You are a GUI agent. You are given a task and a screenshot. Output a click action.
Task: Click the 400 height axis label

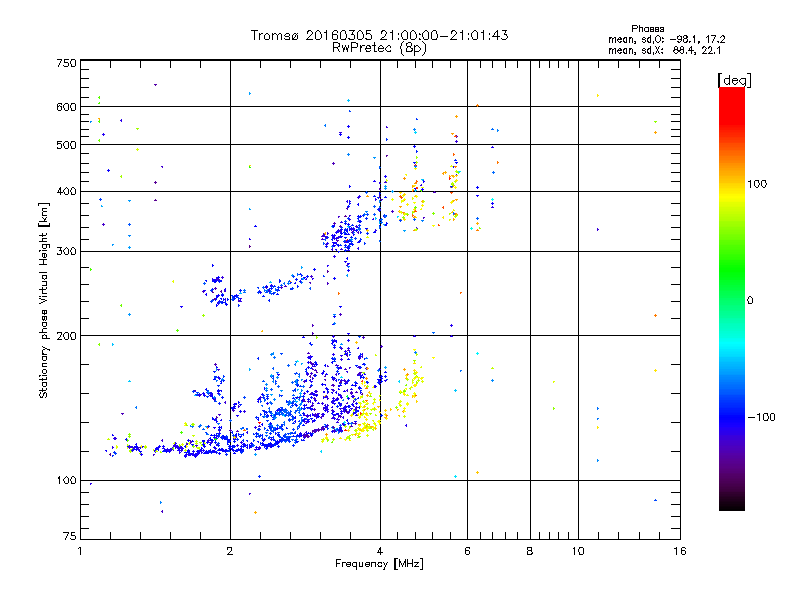pos(66,192)
